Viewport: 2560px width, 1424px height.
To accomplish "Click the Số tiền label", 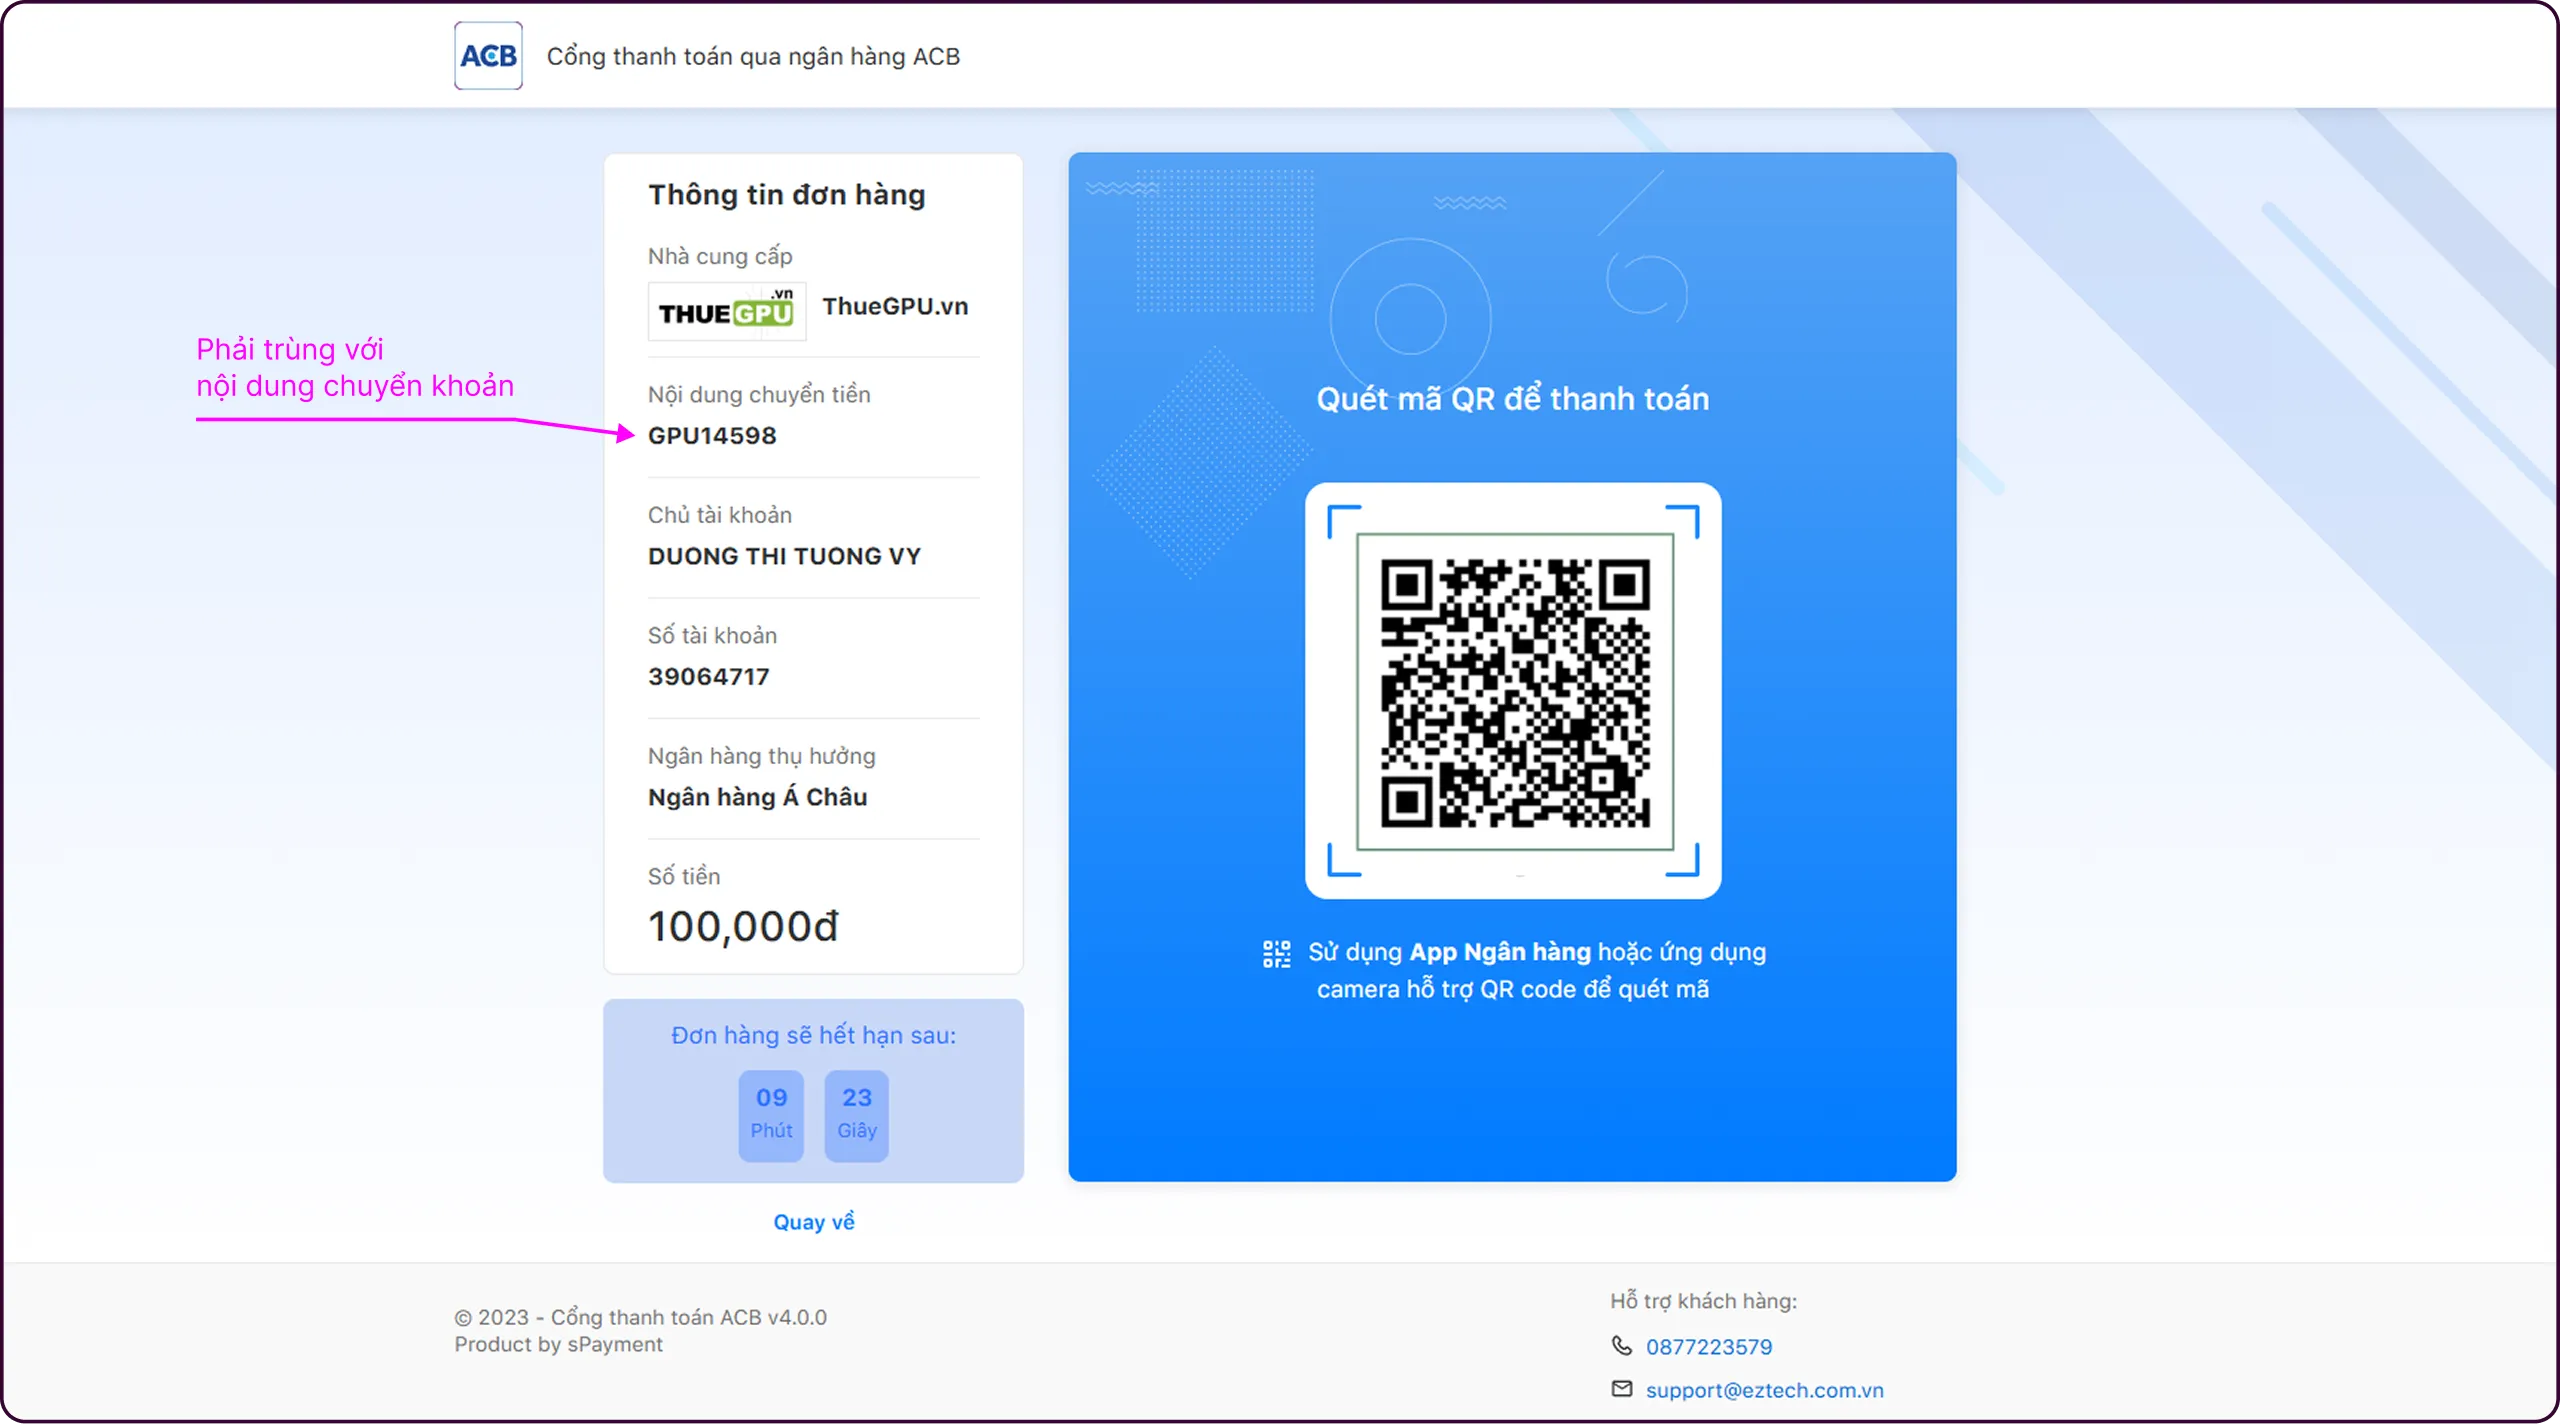I will click(x=684, y=876).
